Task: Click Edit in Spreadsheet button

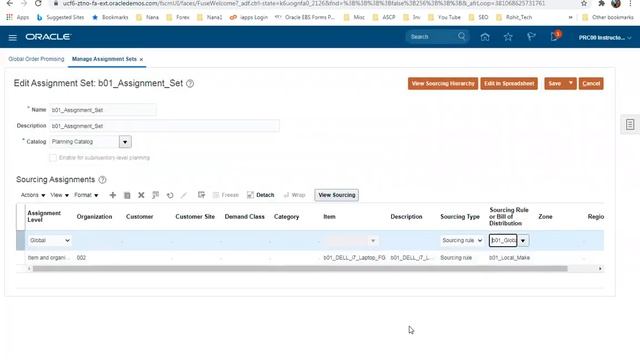Action: coord(509,83)
